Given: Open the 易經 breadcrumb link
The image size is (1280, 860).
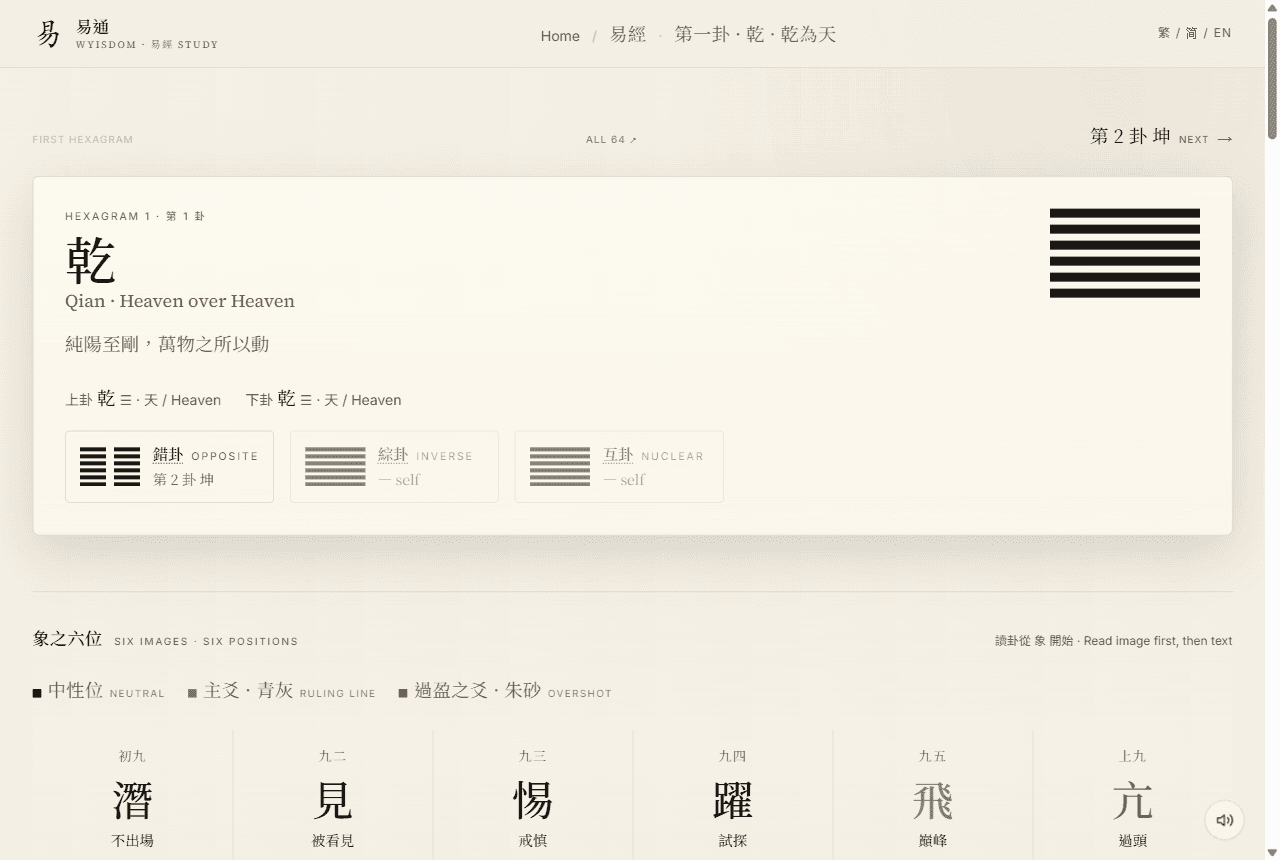Looking at the screenshot, I should pyautogui.click(x=628, y=35).
